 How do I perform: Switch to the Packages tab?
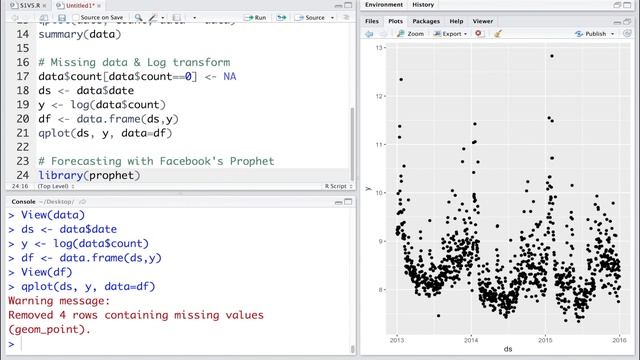(426, 21)
